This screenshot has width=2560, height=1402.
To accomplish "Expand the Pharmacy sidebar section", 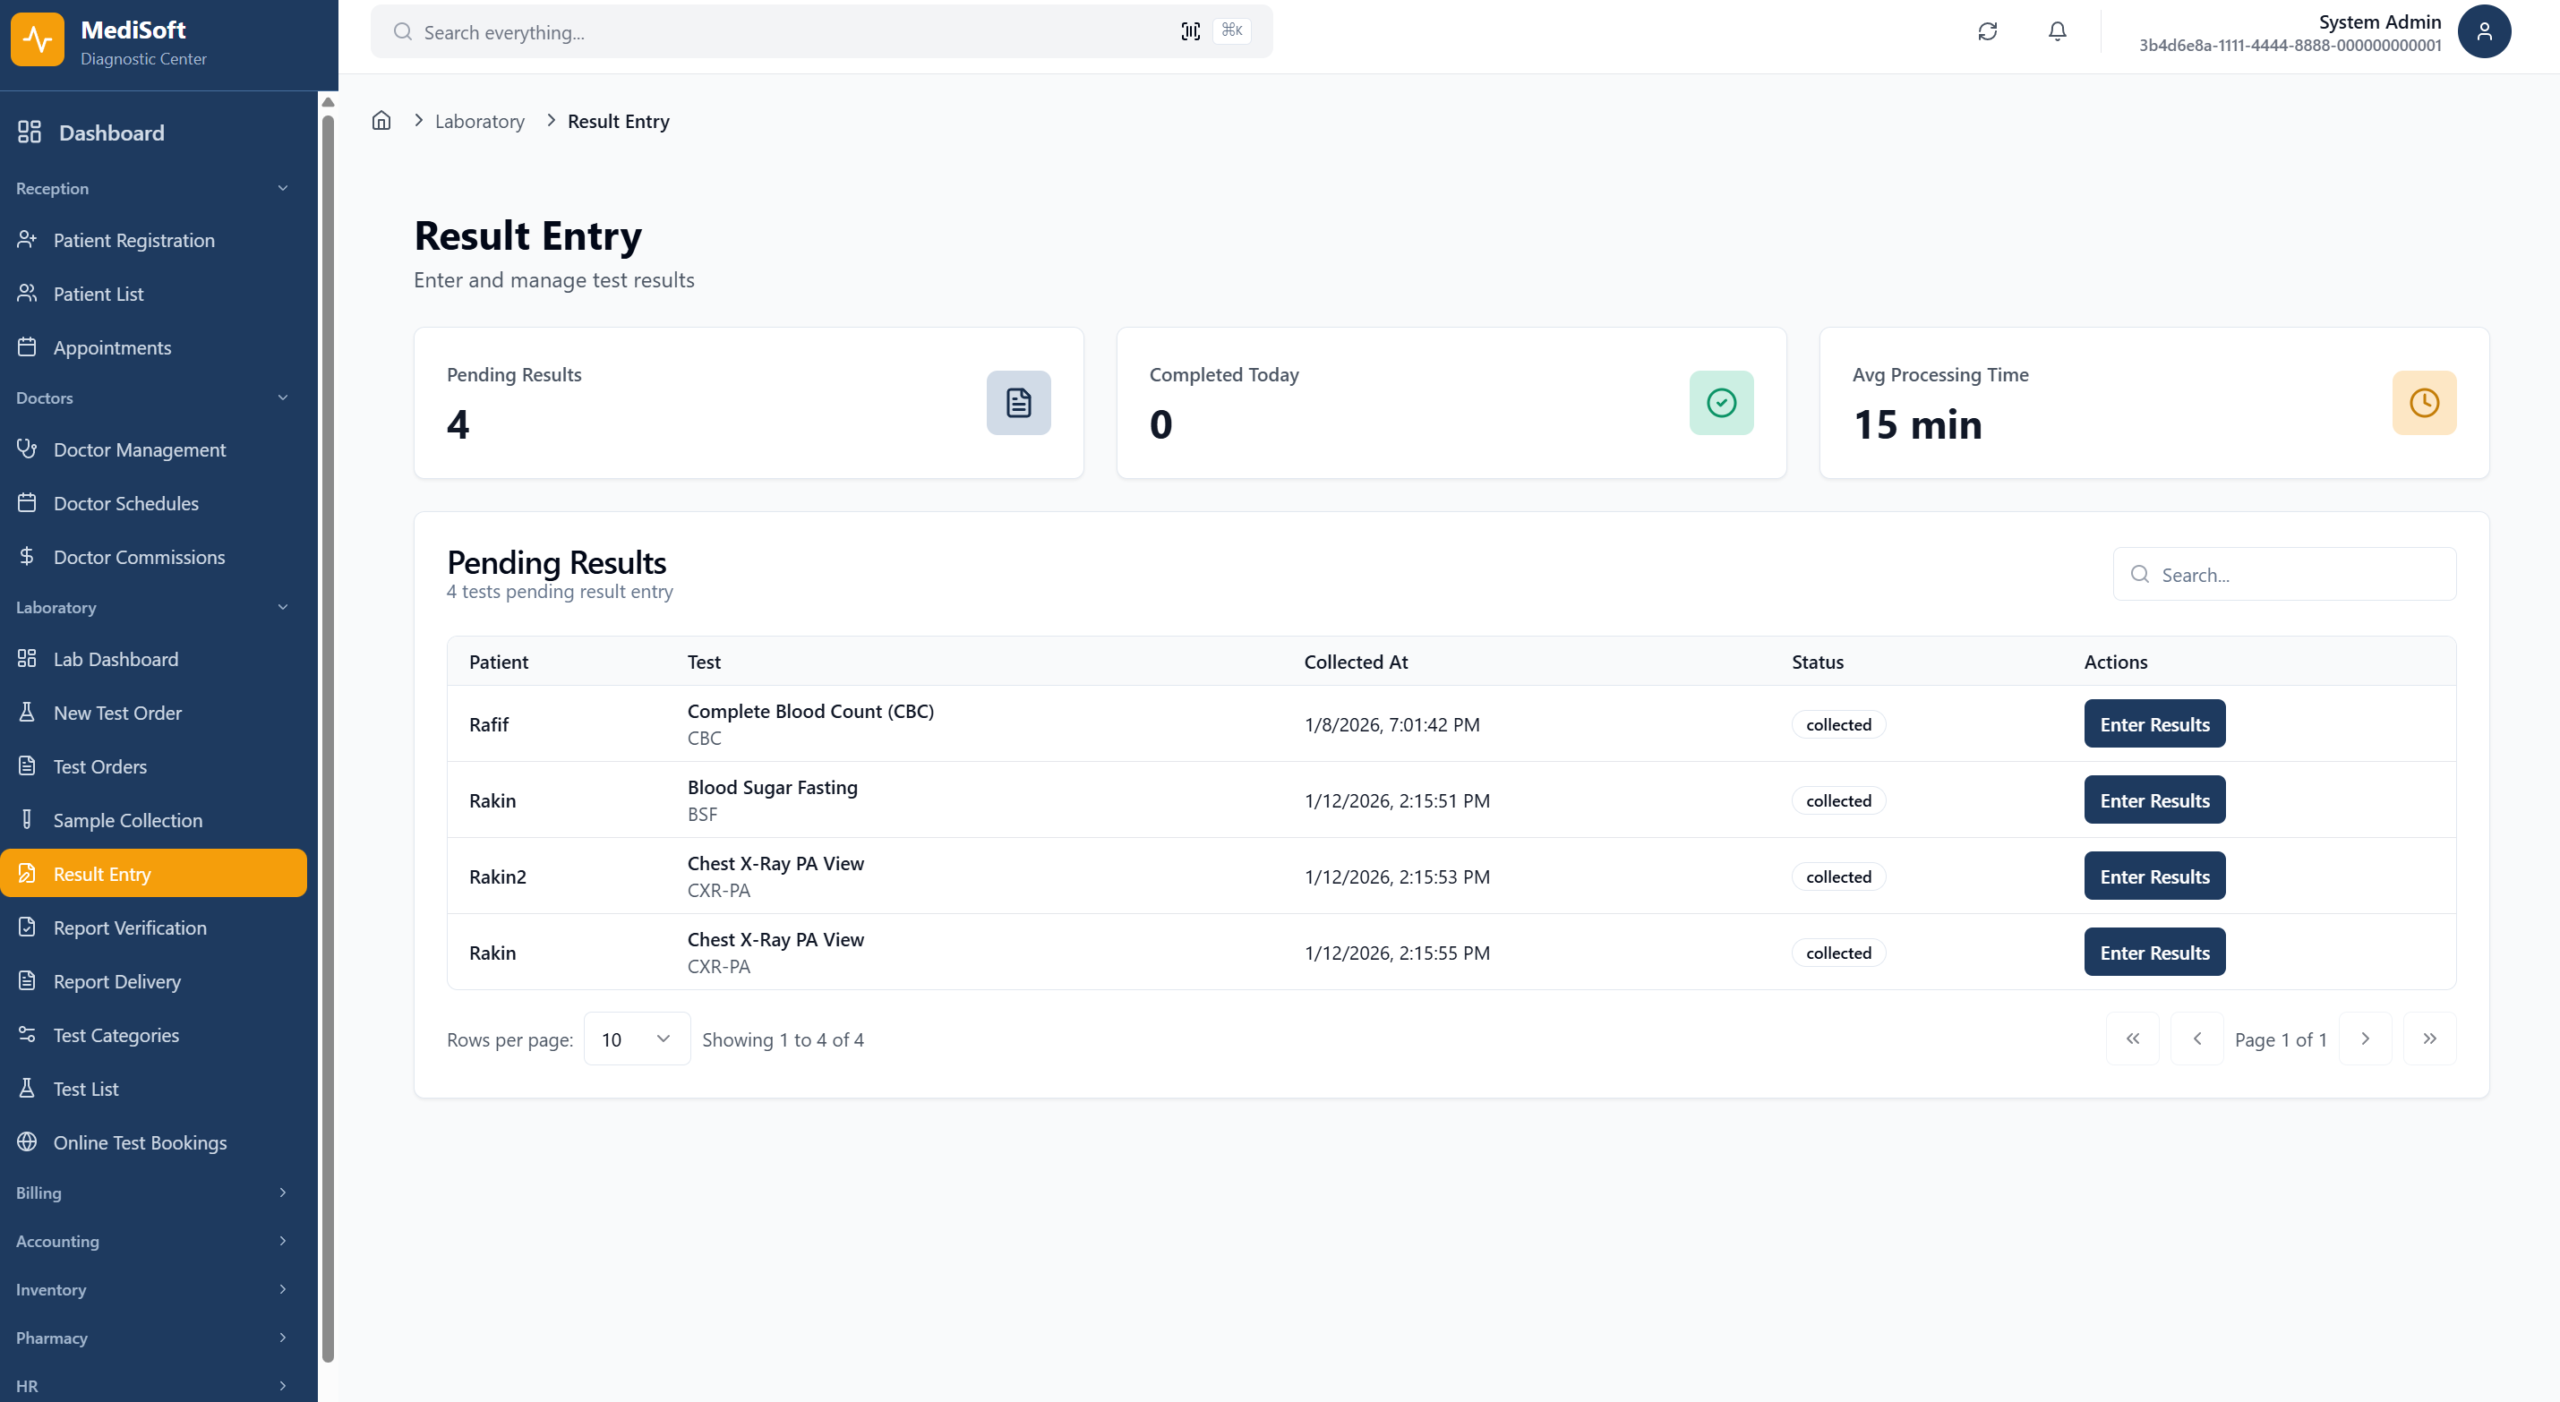I will point(152,1337).
